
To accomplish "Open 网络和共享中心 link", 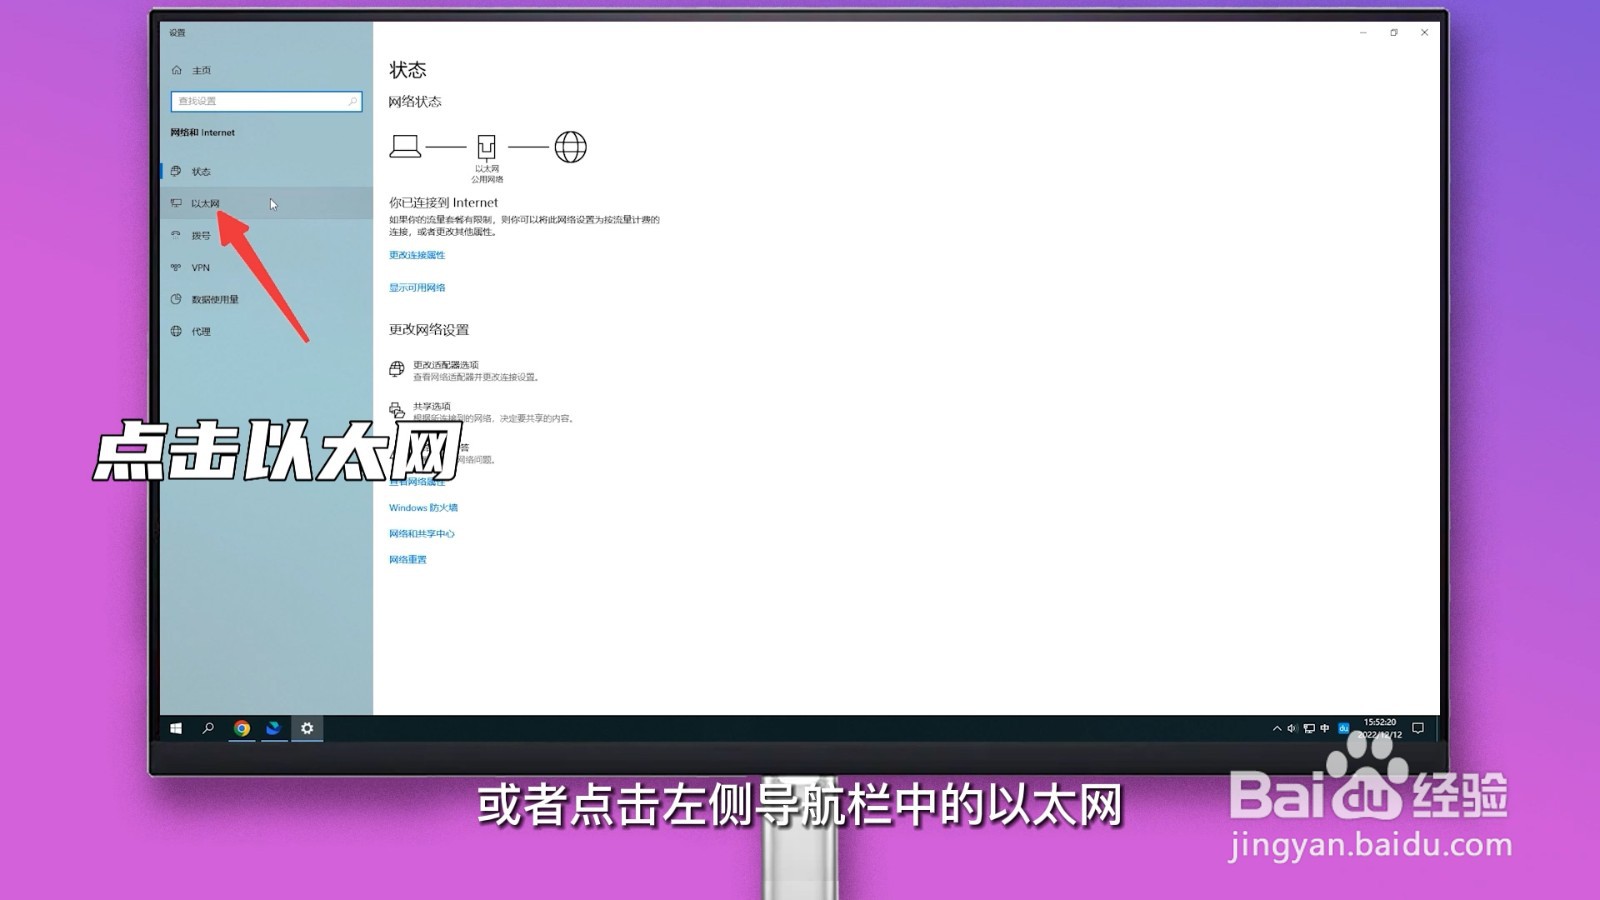I will tap(421, 533).
